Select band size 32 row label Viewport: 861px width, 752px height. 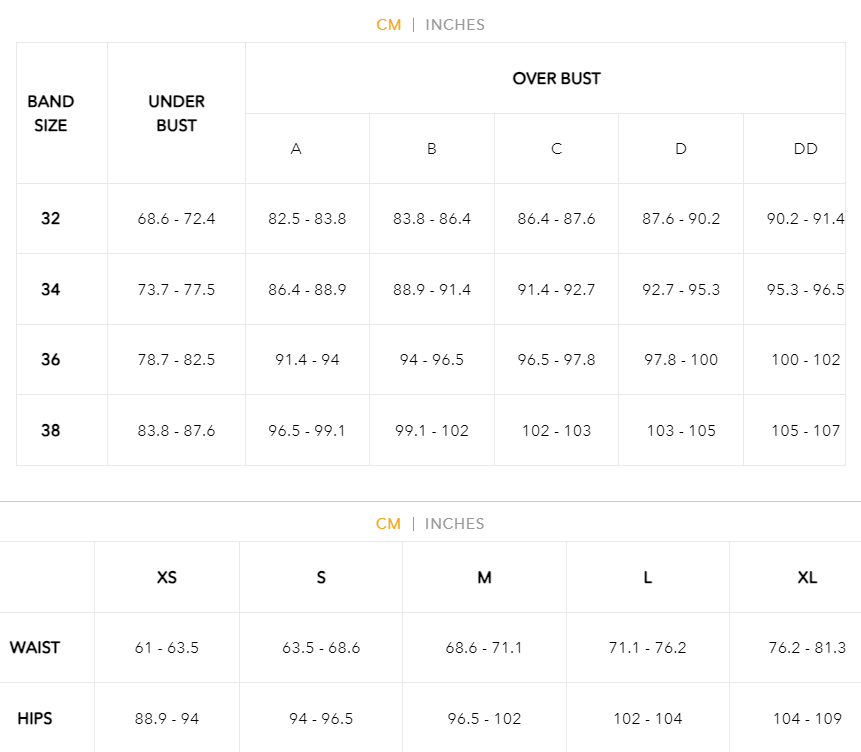tap(51, 219)
